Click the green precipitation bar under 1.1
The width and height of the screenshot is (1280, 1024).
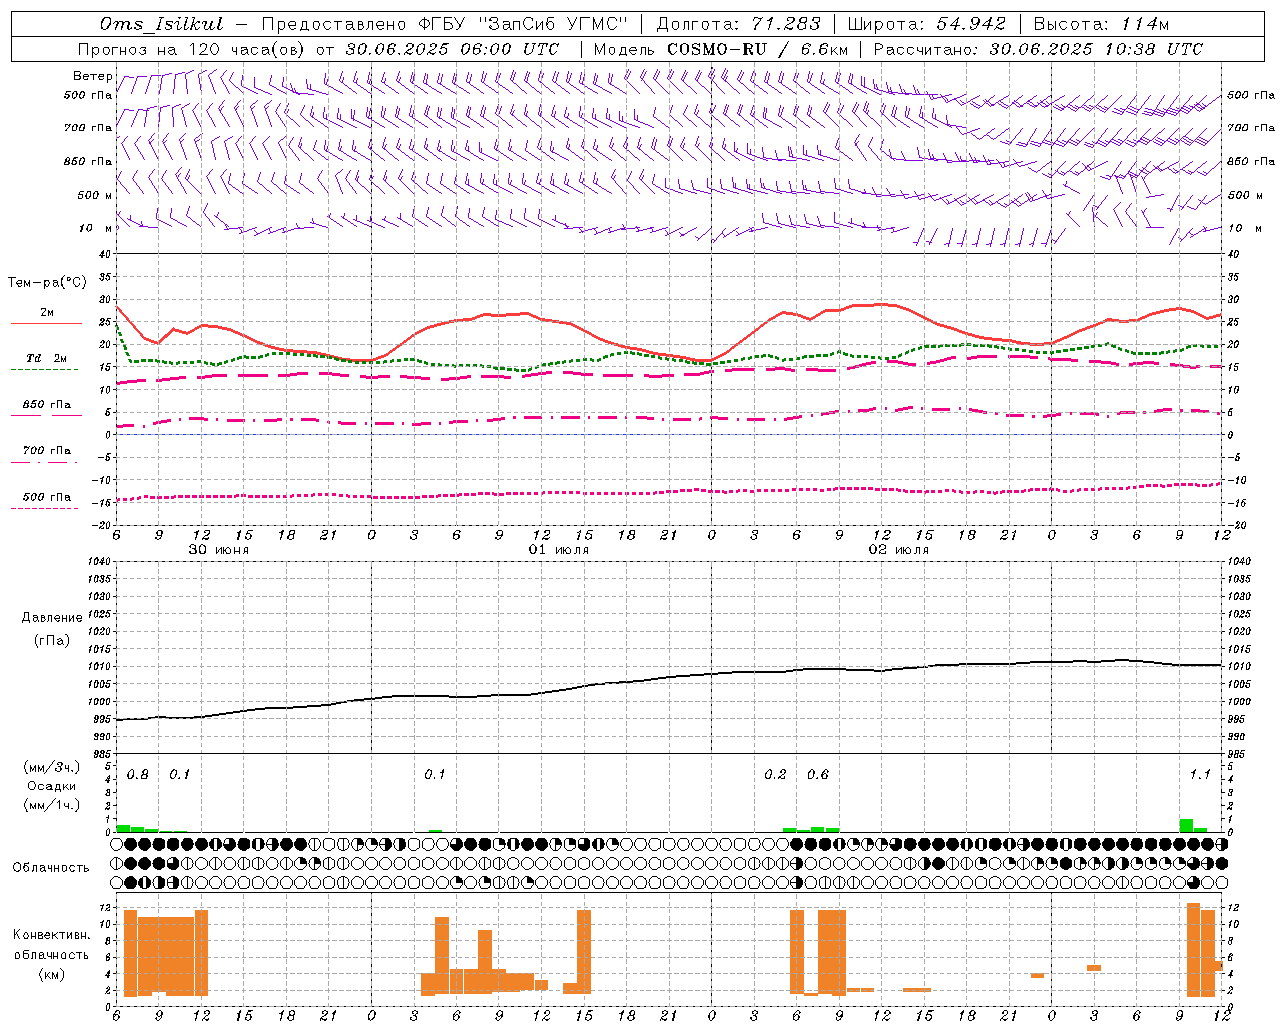click(1186, 826)
